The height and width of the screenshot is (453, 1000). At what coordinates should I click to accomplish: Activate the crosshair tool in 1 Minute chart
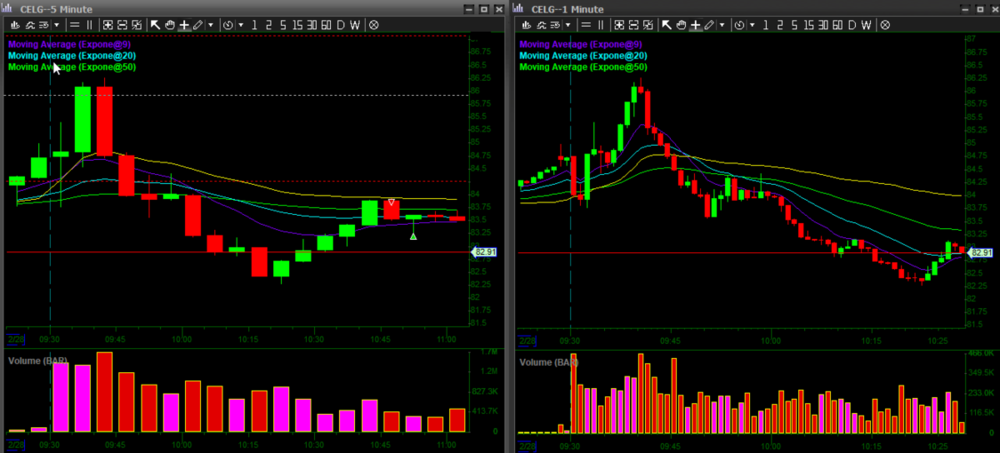click(695, 24)
